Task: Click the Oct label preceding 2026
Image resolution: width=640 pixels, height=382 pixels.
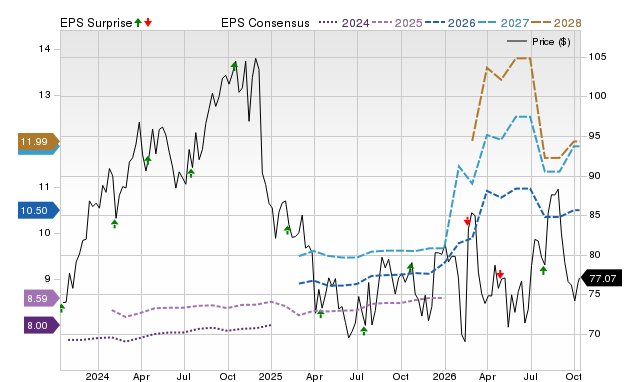Action: click(400, 377)
